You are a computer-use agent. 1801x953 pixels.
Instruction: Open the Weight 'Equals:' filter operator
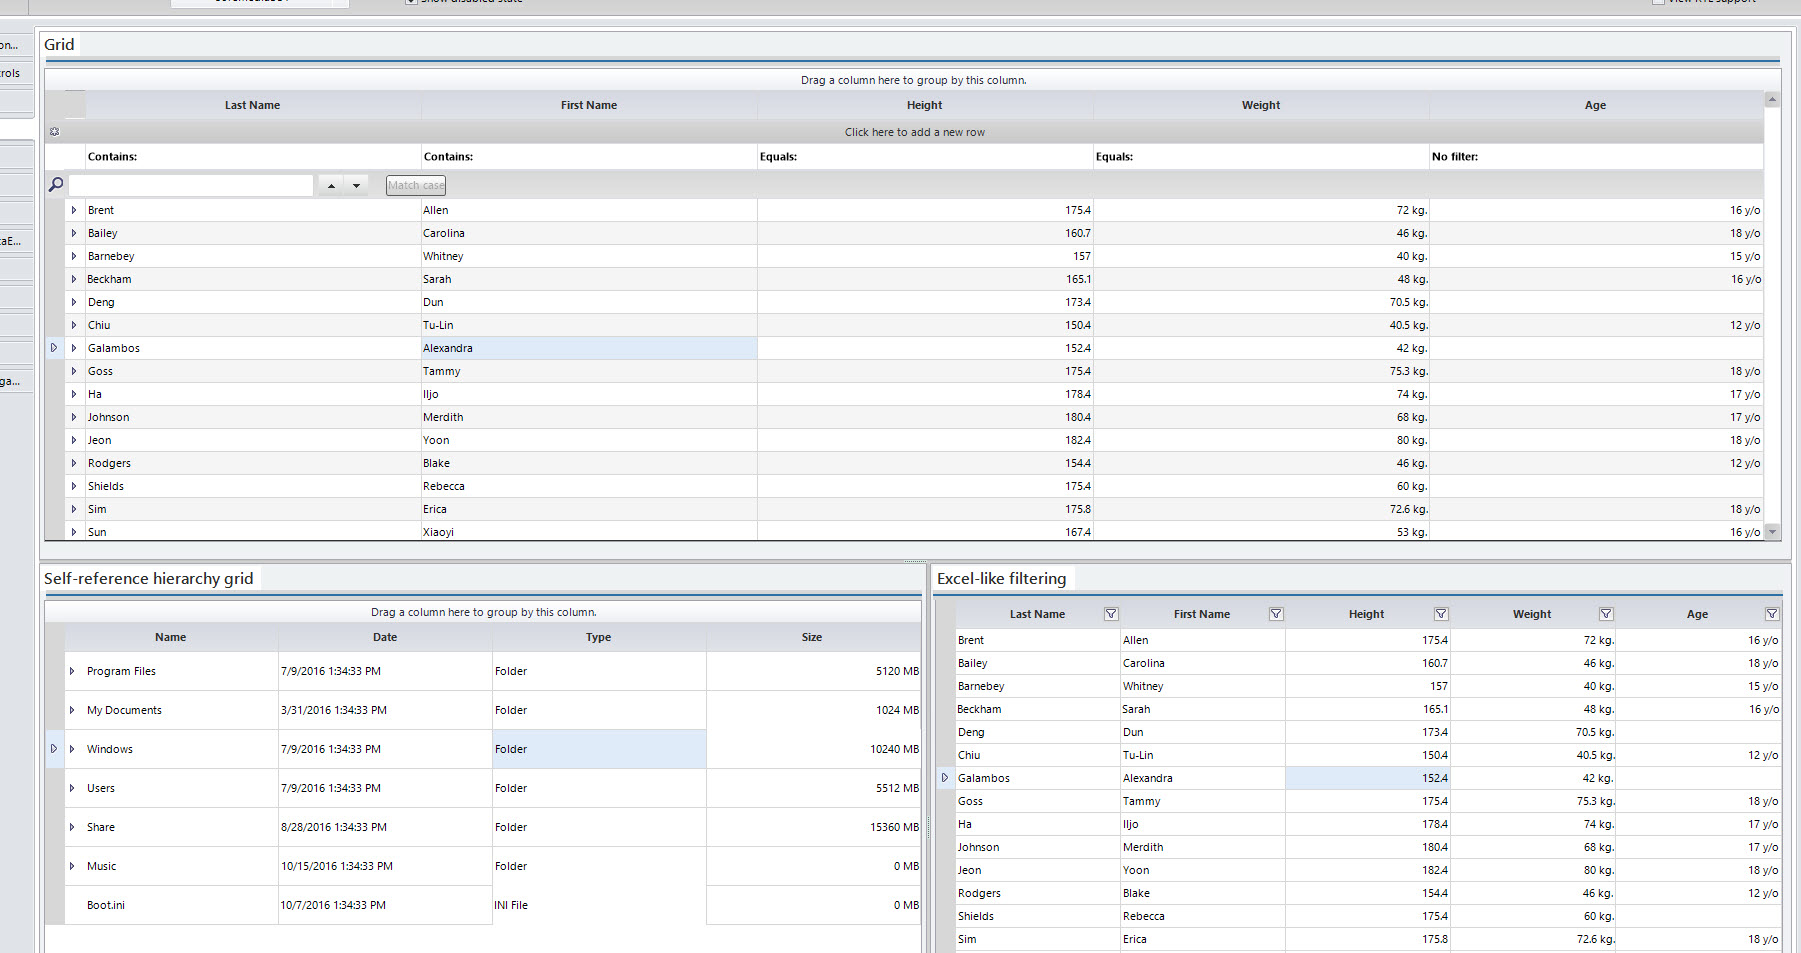coord(1115,157)
